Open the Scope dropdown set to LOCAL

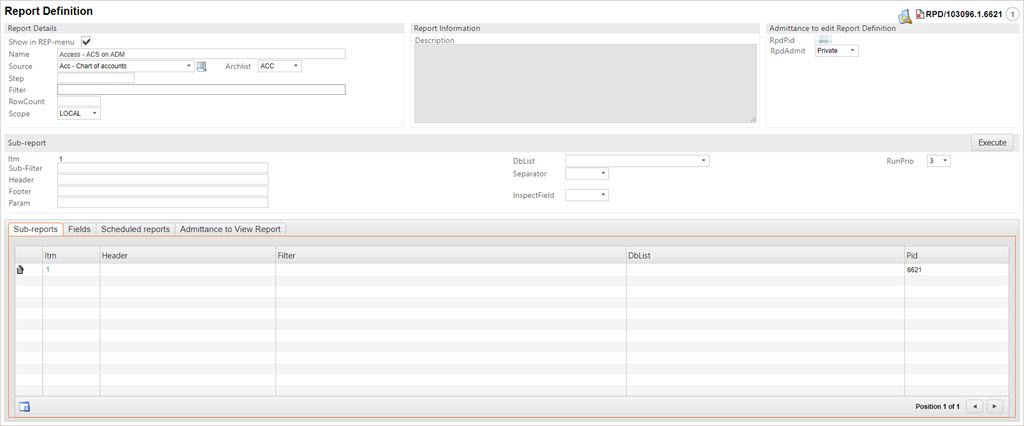79,114
